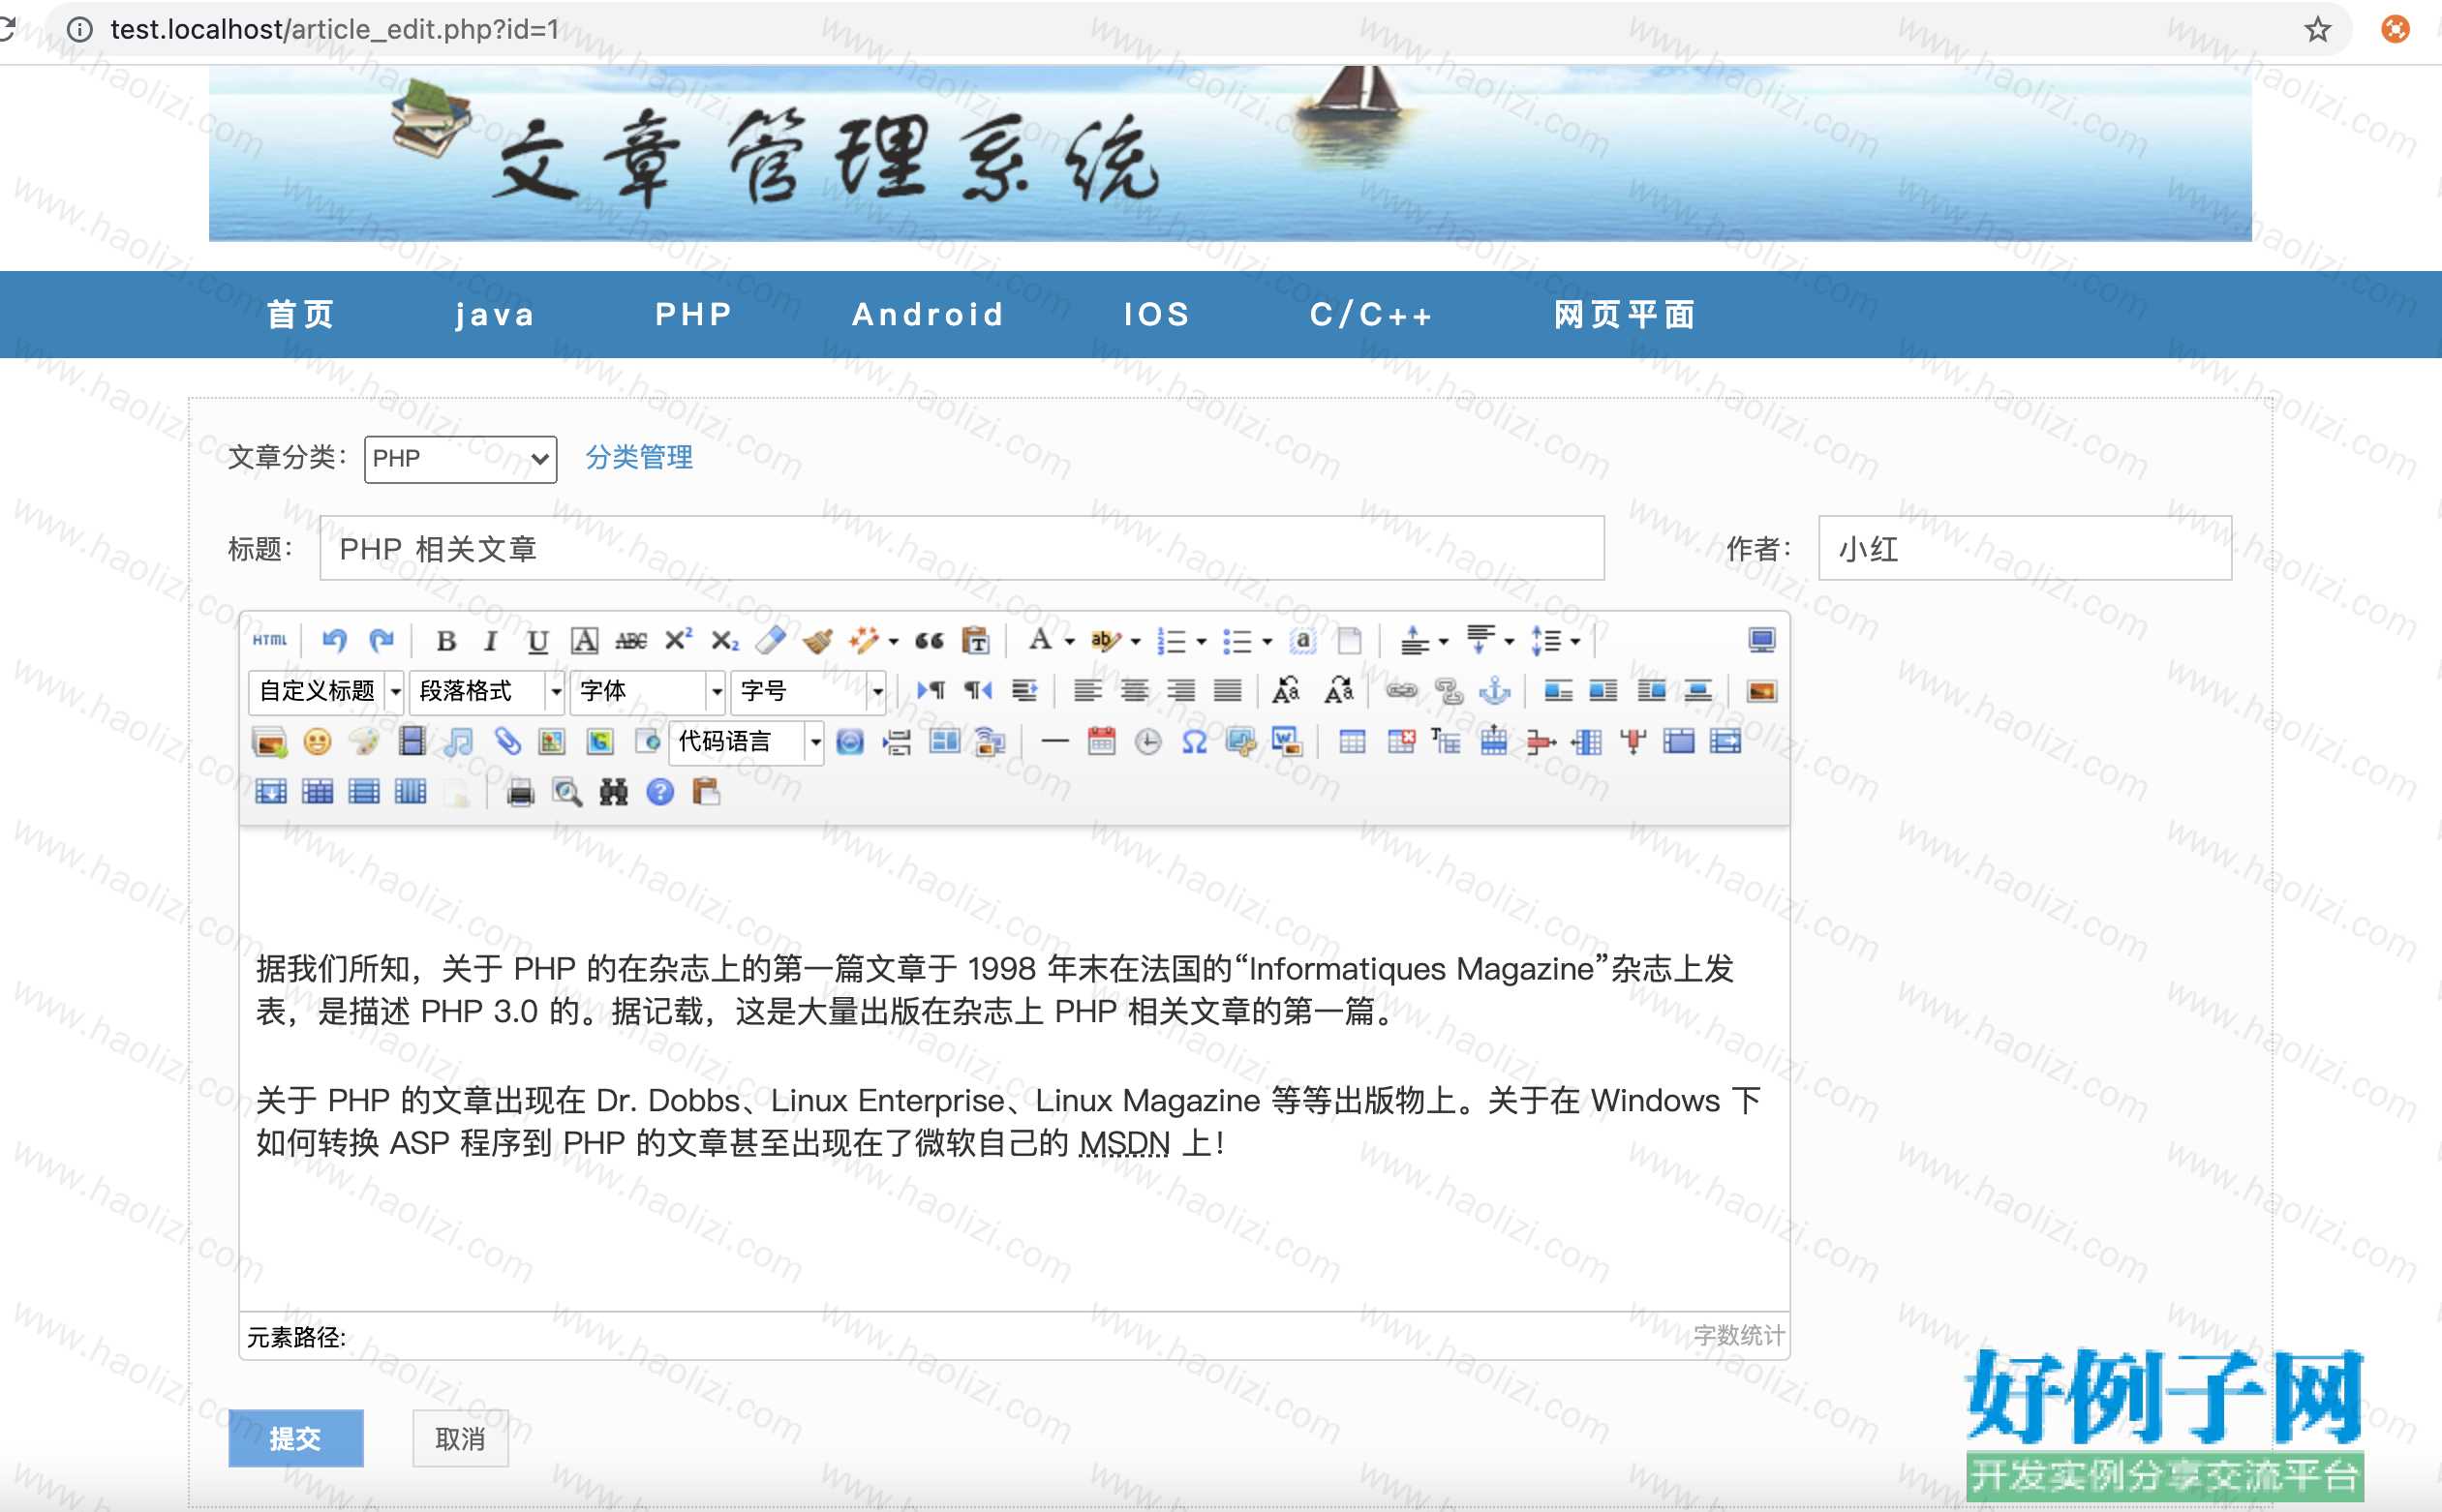Insert table icon
2442x1512 pixels.
(1352, 742)
